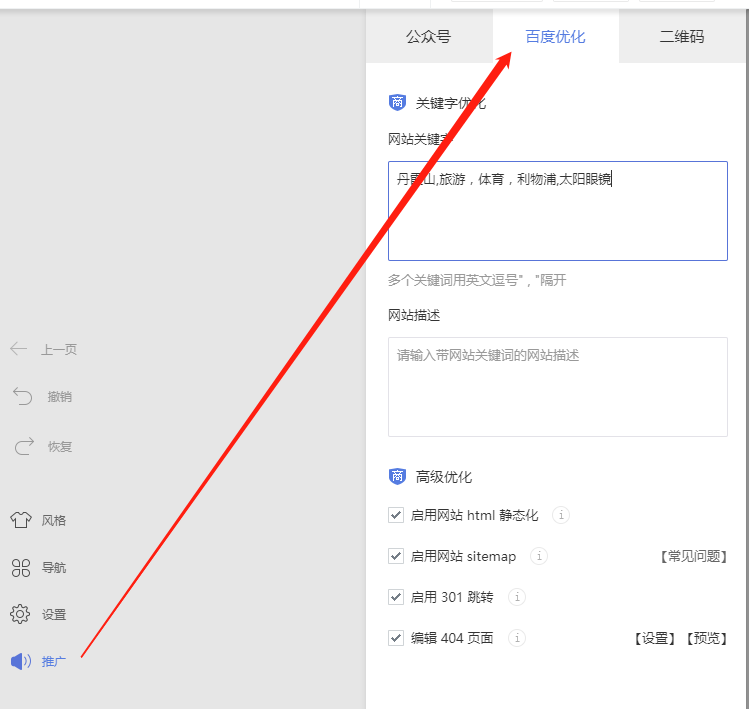Viewport: 749px width, 709px height.
Task: Switch to the 公众号 tab
Action: pos(428,37)
